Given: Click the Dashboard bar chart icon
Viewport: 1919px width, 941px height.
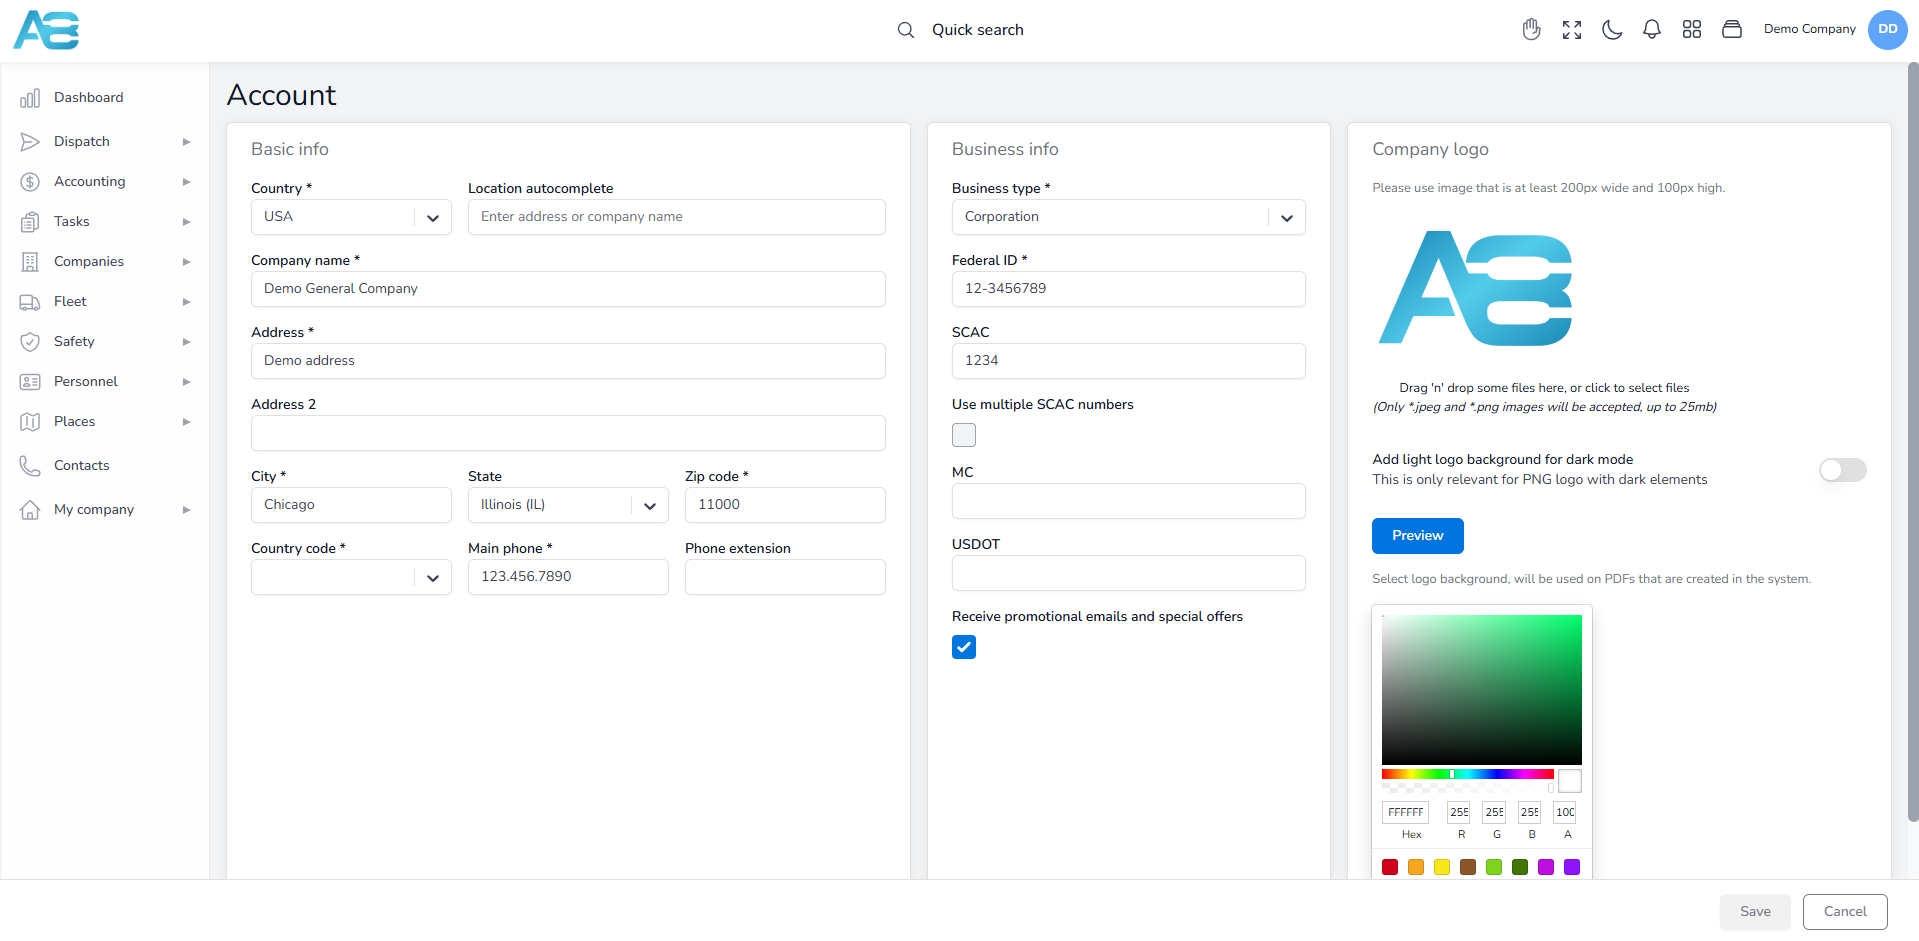Looking at the screenshot, I should [x=30, y=98].
